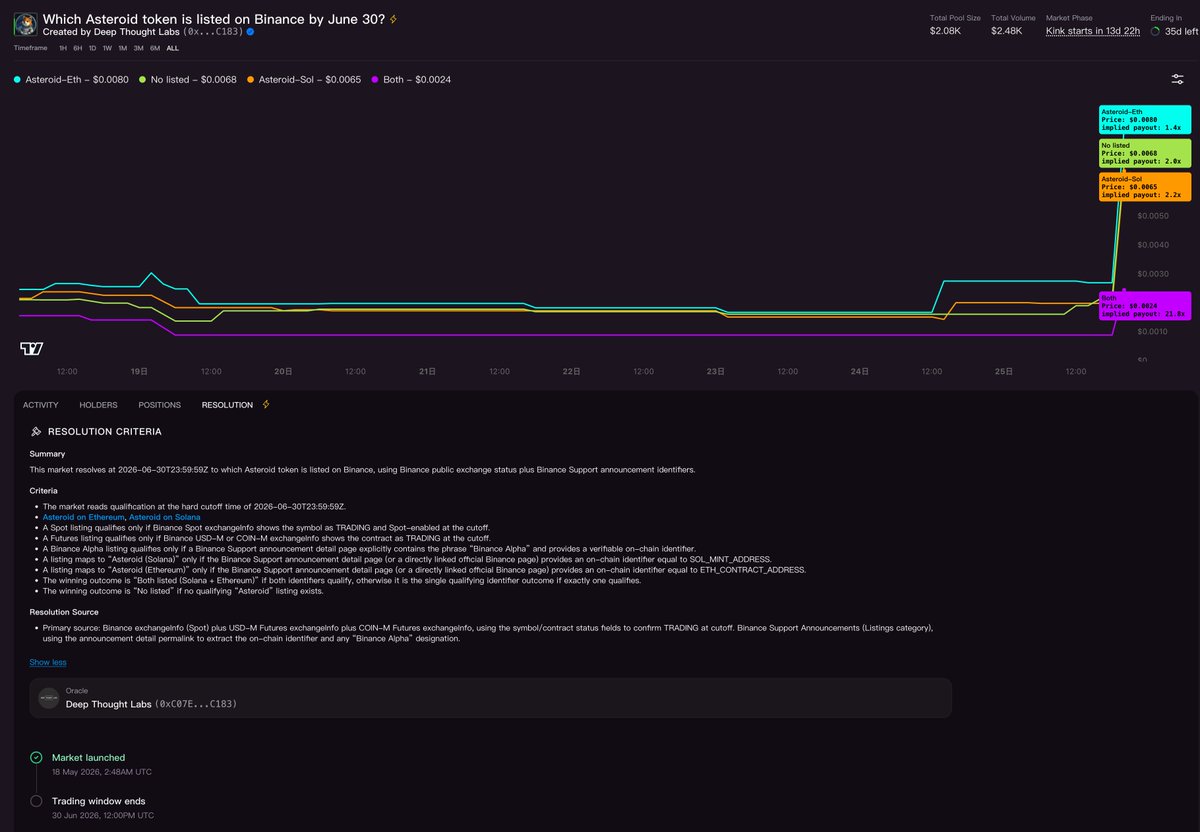This screenshot has width=1200, height=832.
Task: Click the empty circle beside Trading window ends
Action: pyautogui.click(x=36, y=801)
